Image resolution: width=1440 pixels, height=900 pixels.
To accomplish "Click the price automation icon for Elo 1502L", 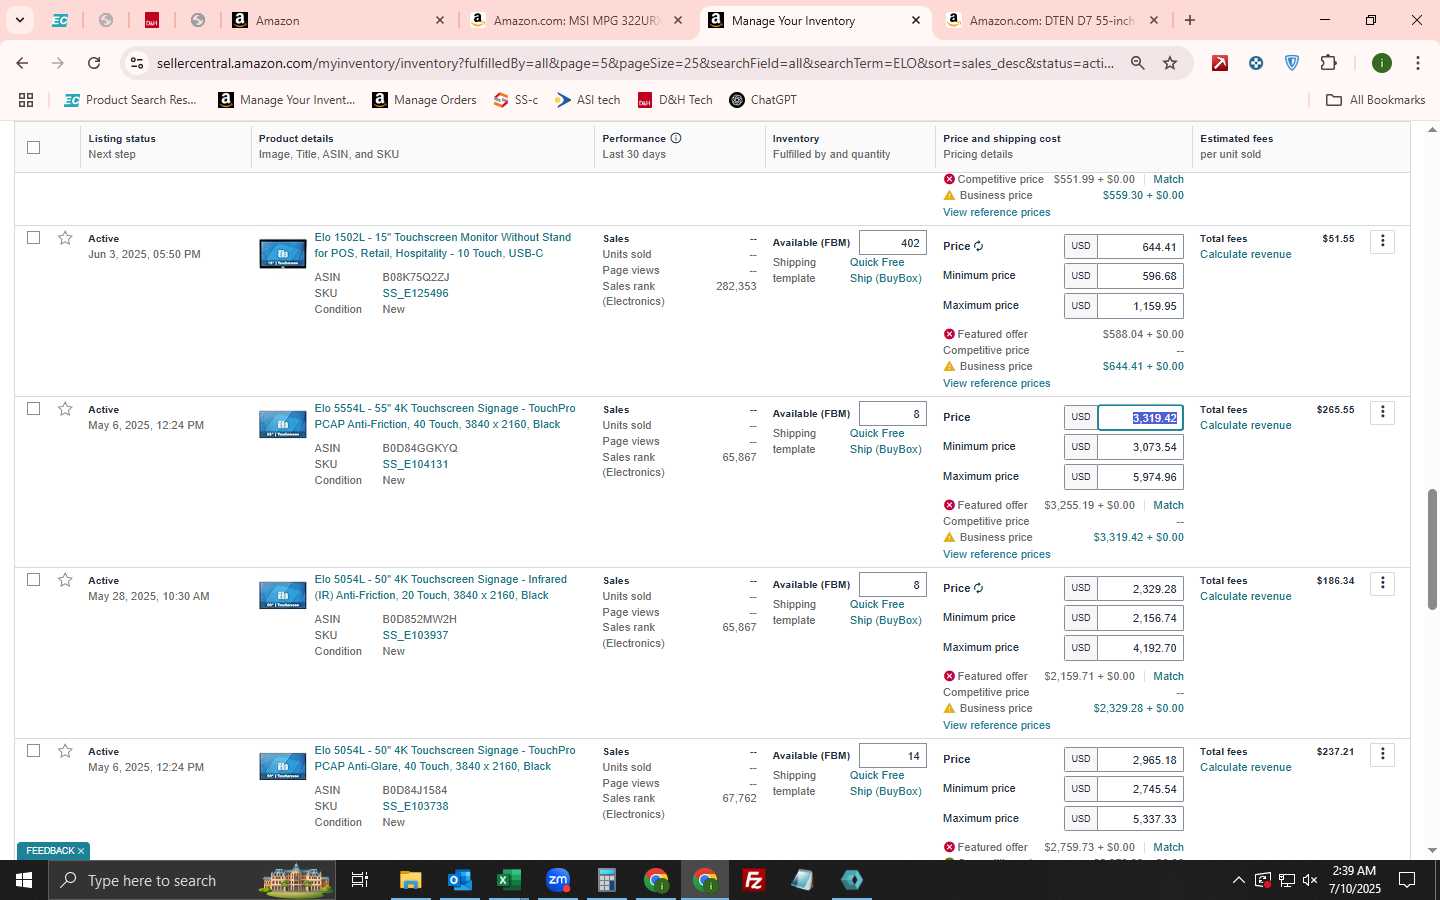I will [979, 246].
